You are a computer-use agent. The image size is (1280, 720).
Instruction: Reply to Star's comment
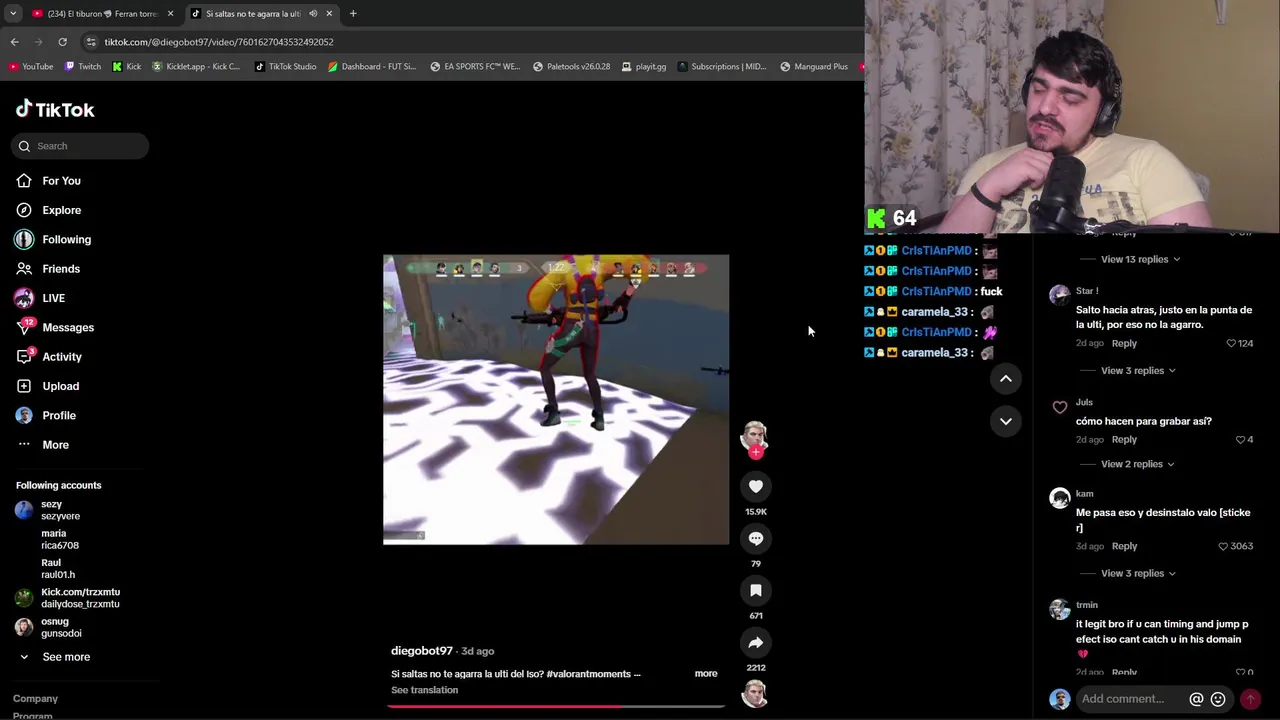pyautogui.click(x=1124, y=344)
